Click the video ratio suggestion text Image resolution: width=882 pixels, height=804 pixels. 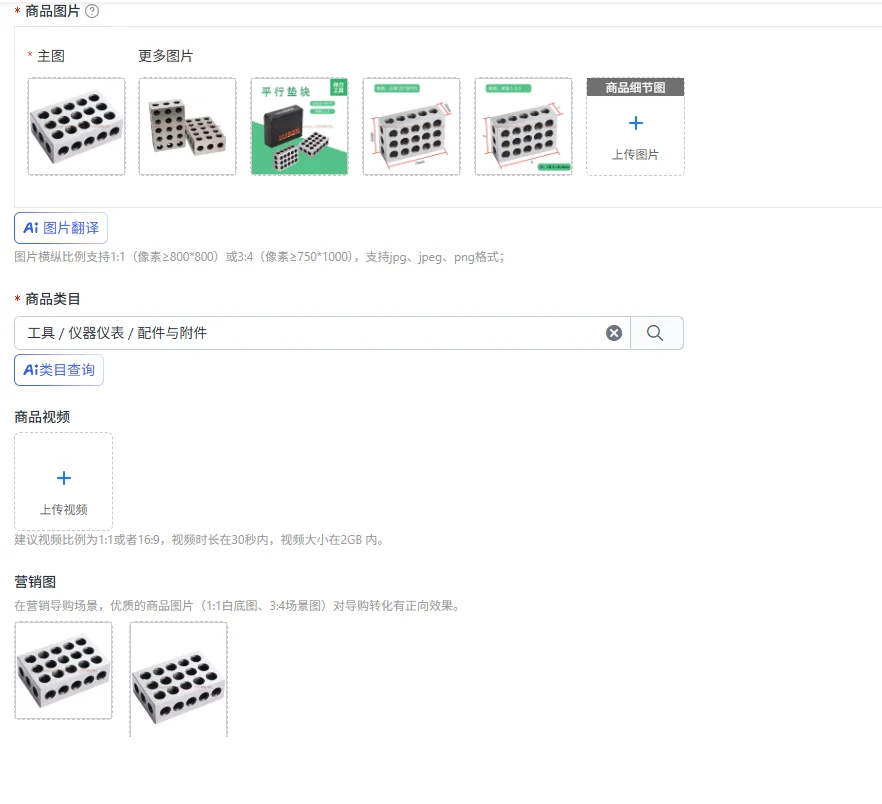click(199, 540)
